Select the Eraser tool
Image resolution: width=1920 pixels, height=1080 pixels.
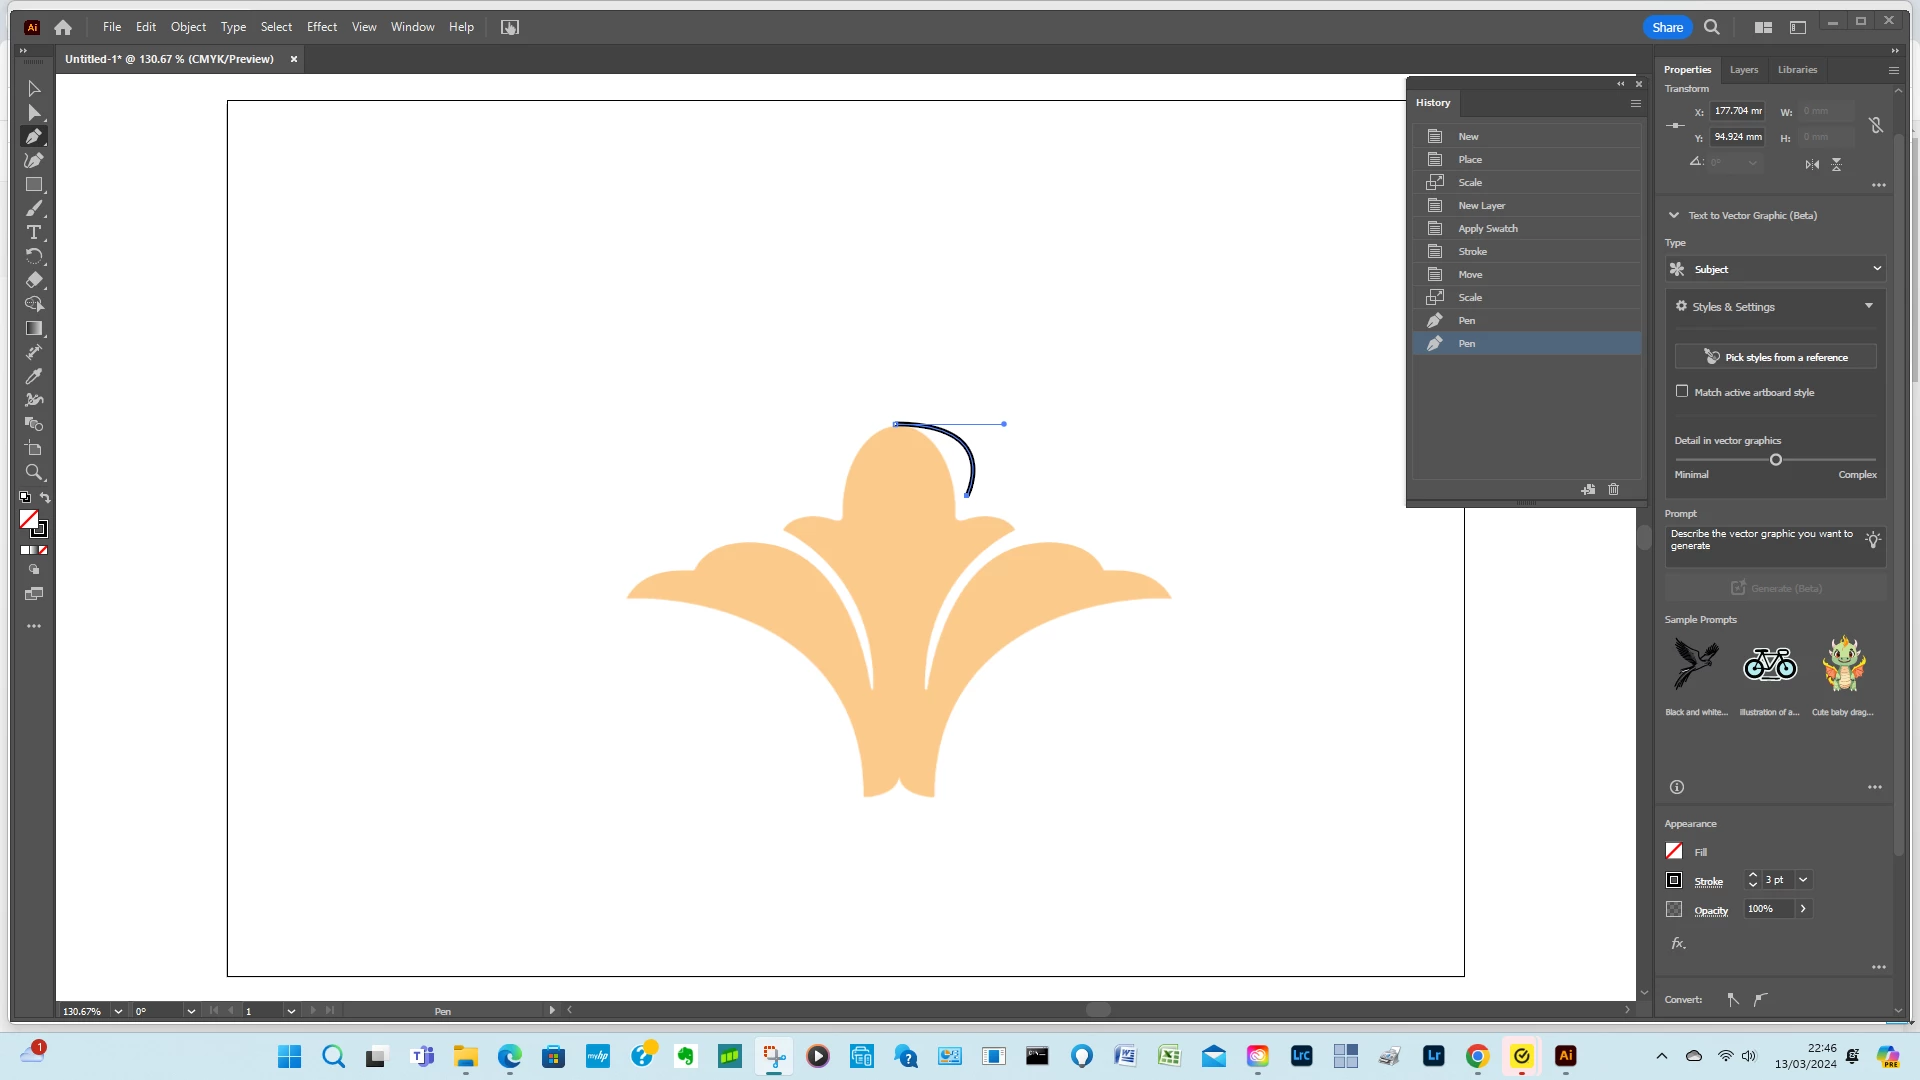(x=34, y=280)
